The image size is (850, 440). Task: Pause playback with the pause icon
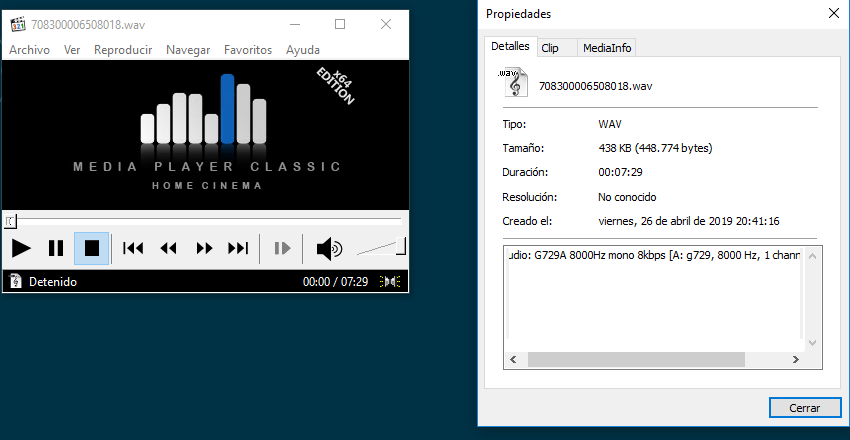56,248
